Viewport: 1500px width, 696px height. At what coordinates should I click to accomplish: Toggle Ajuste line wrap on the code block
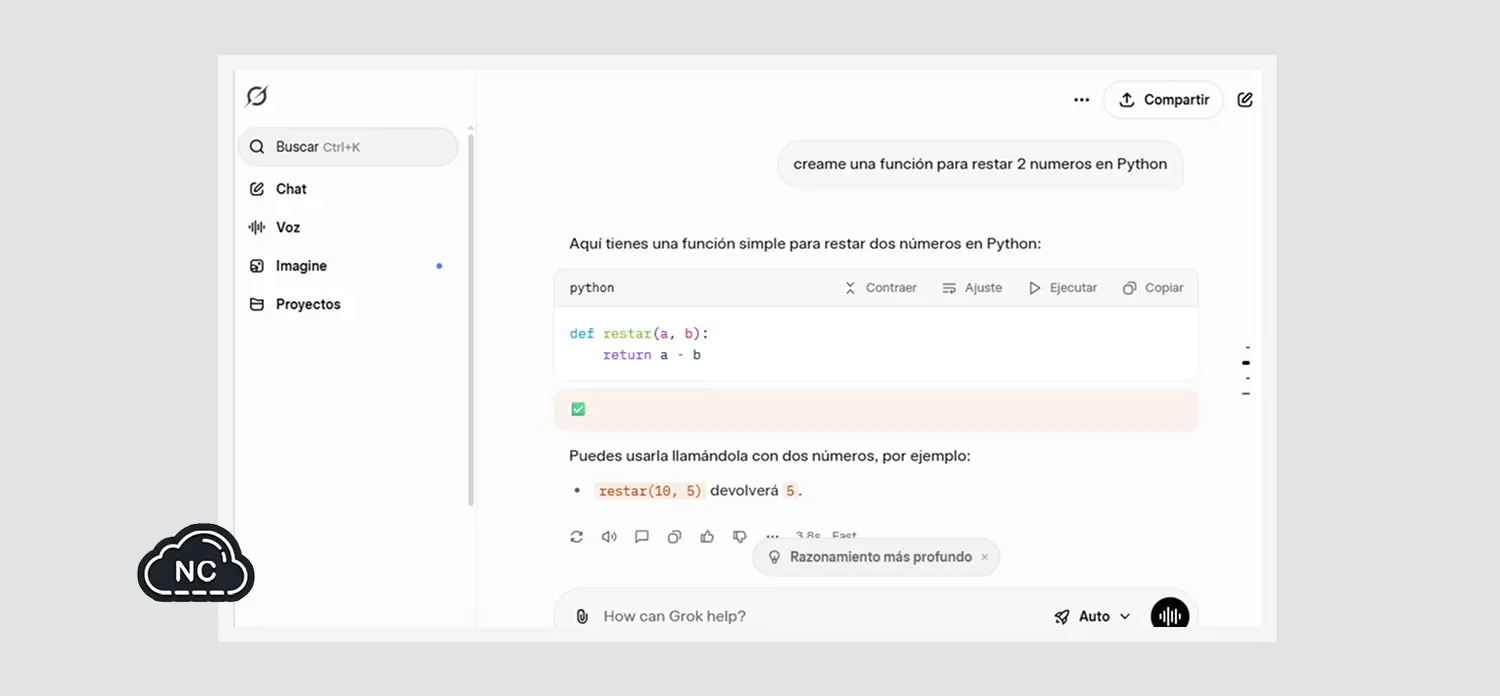[971, 288]
